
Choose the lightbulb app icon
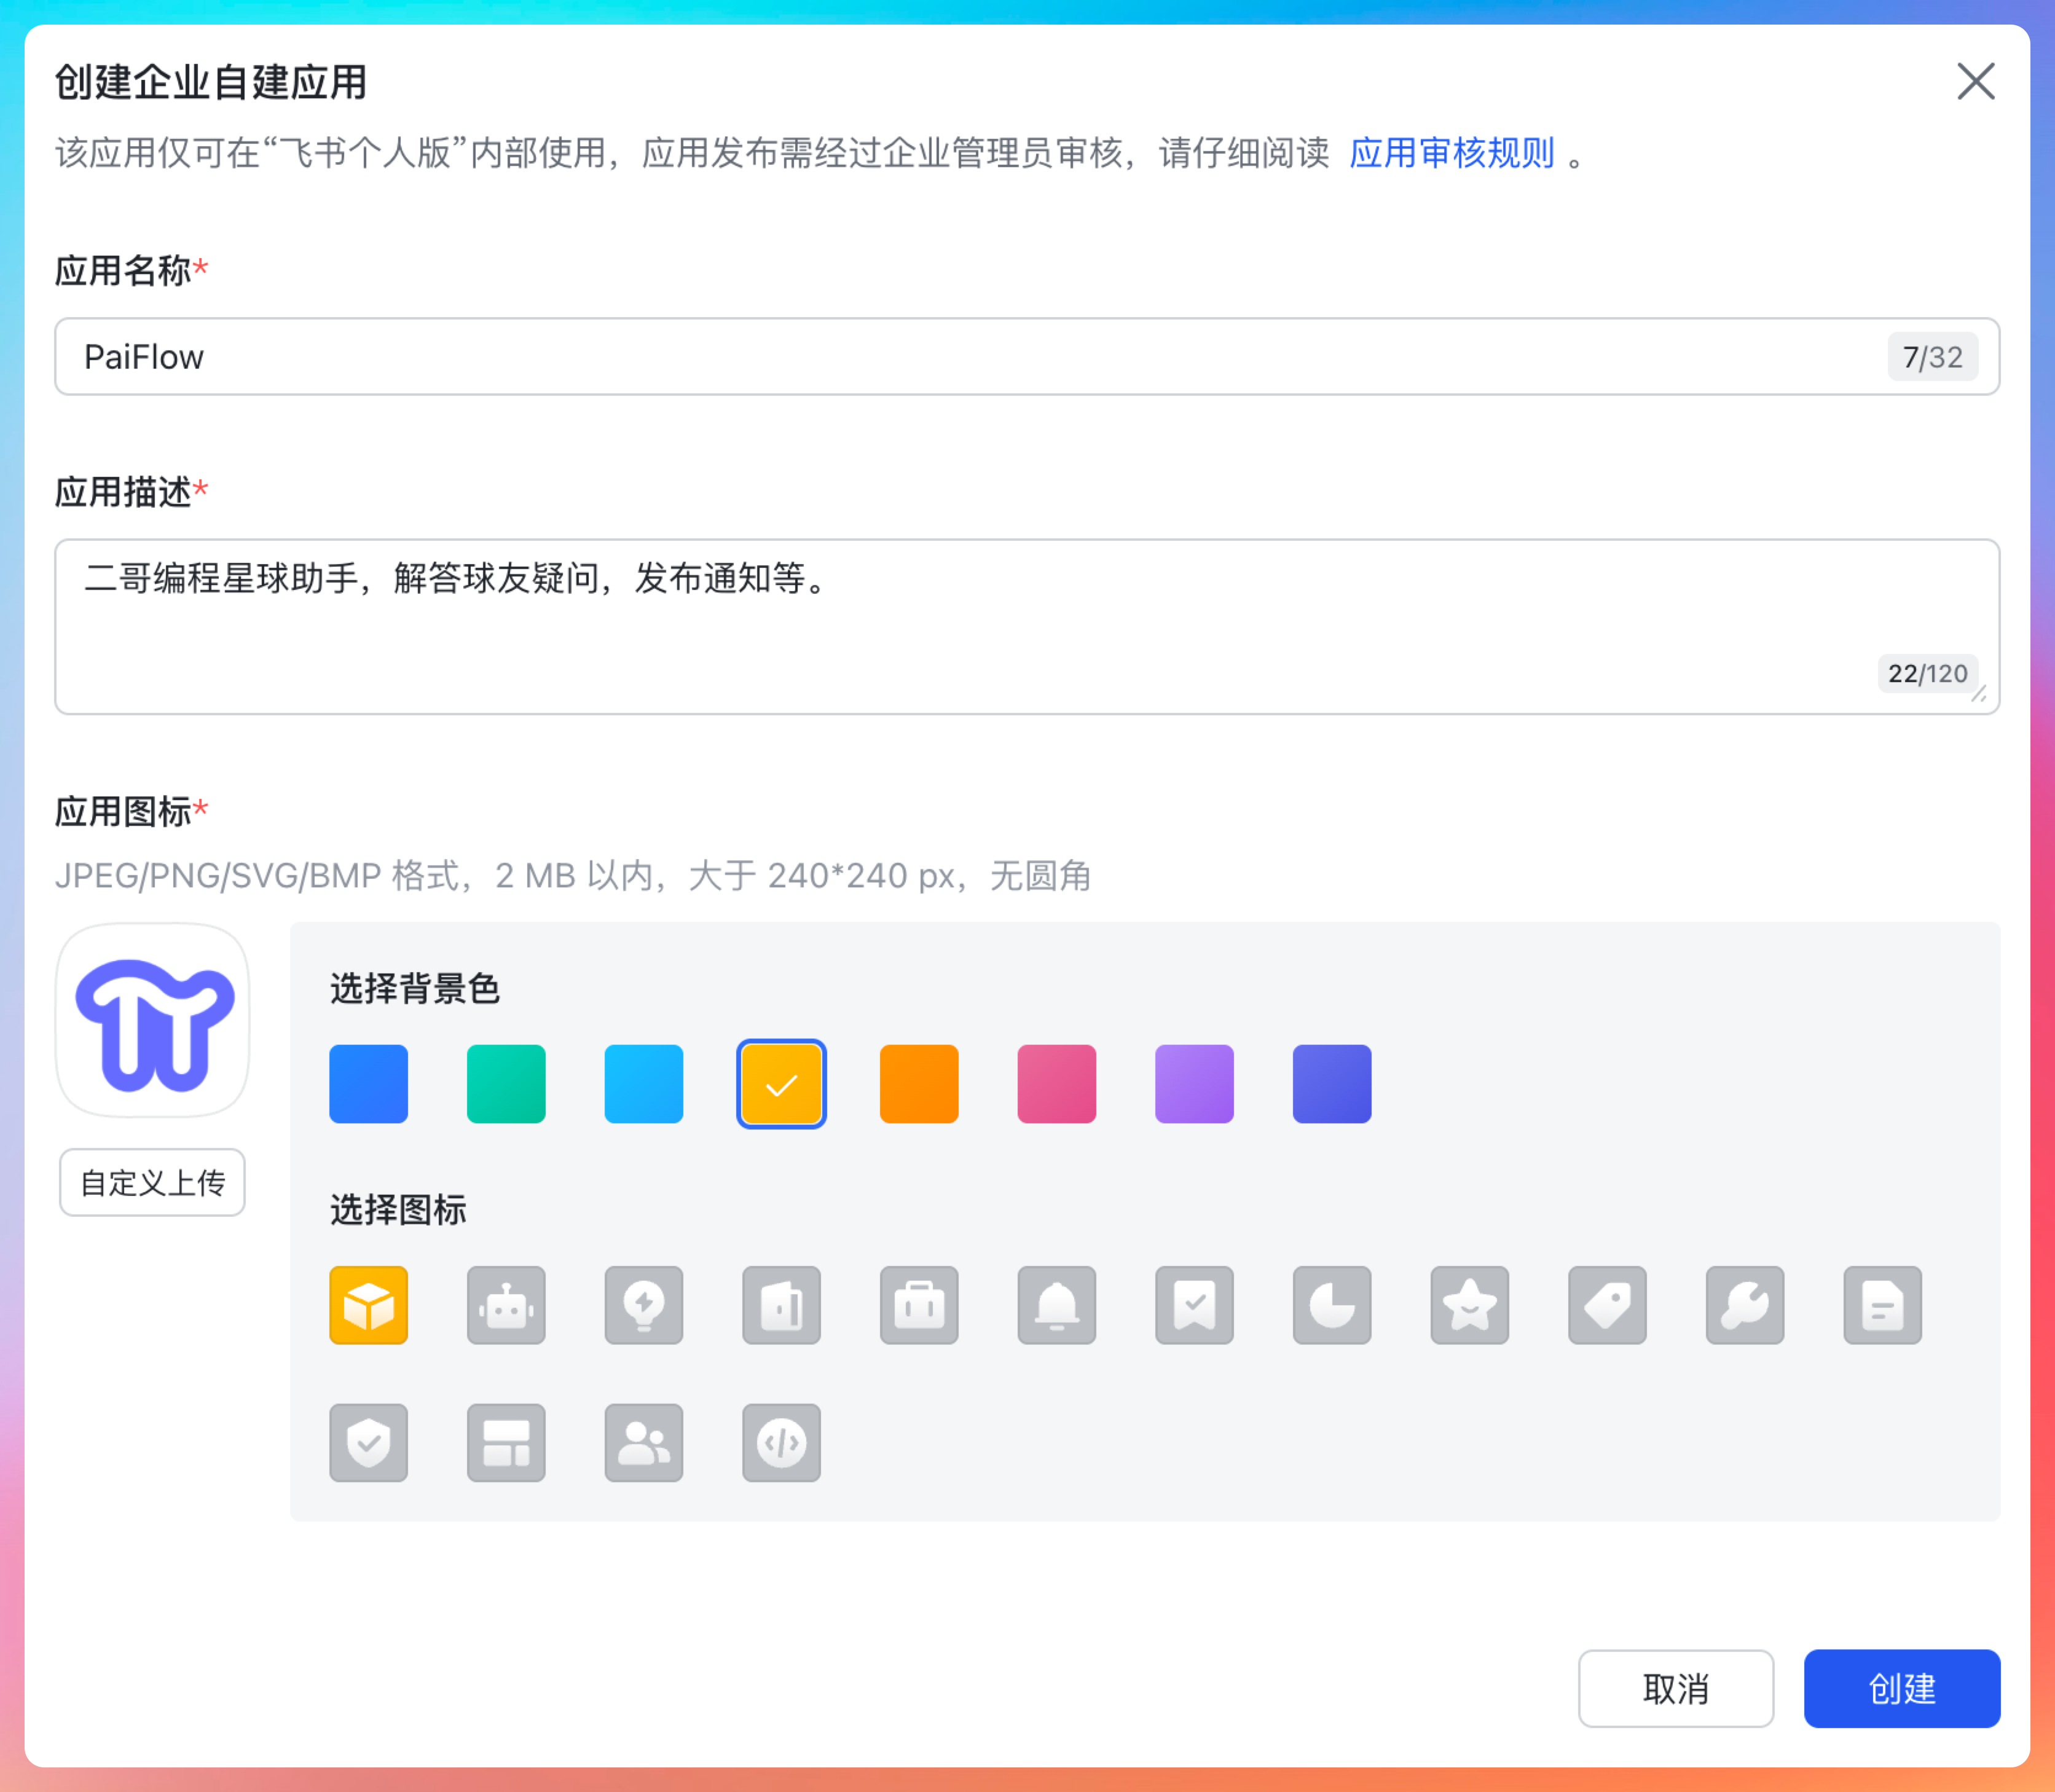pos(644,1305)
